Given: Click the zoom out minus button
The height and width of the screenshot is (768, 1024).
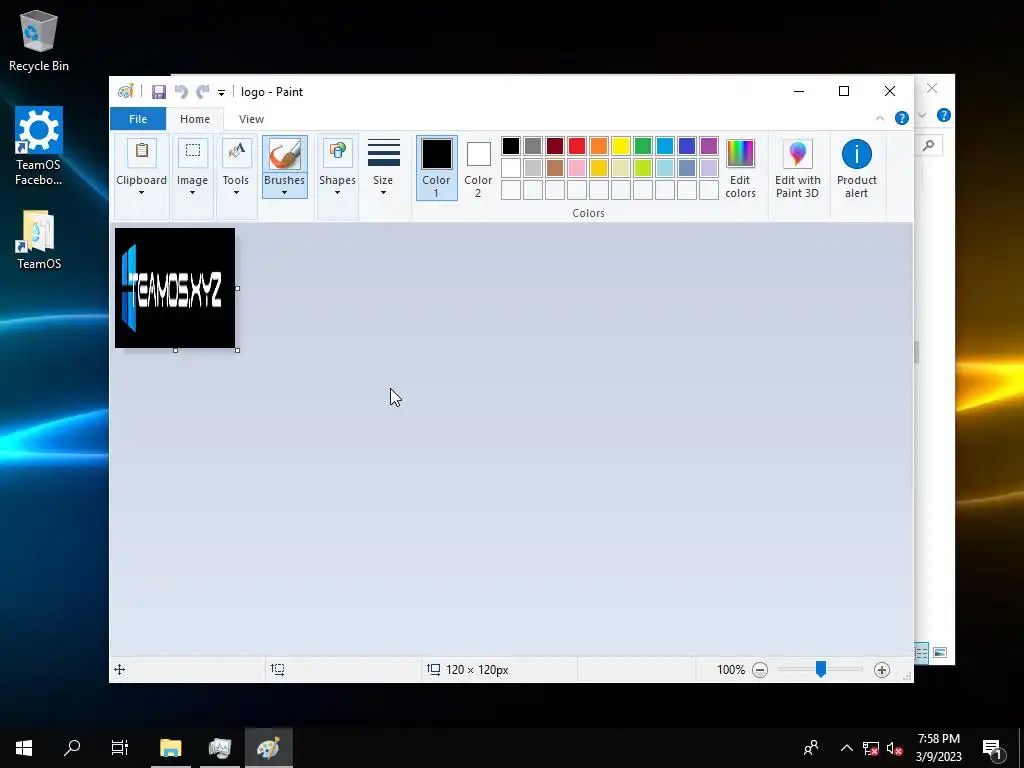Looking at the screenshot, I should click(x=760, y=669).
